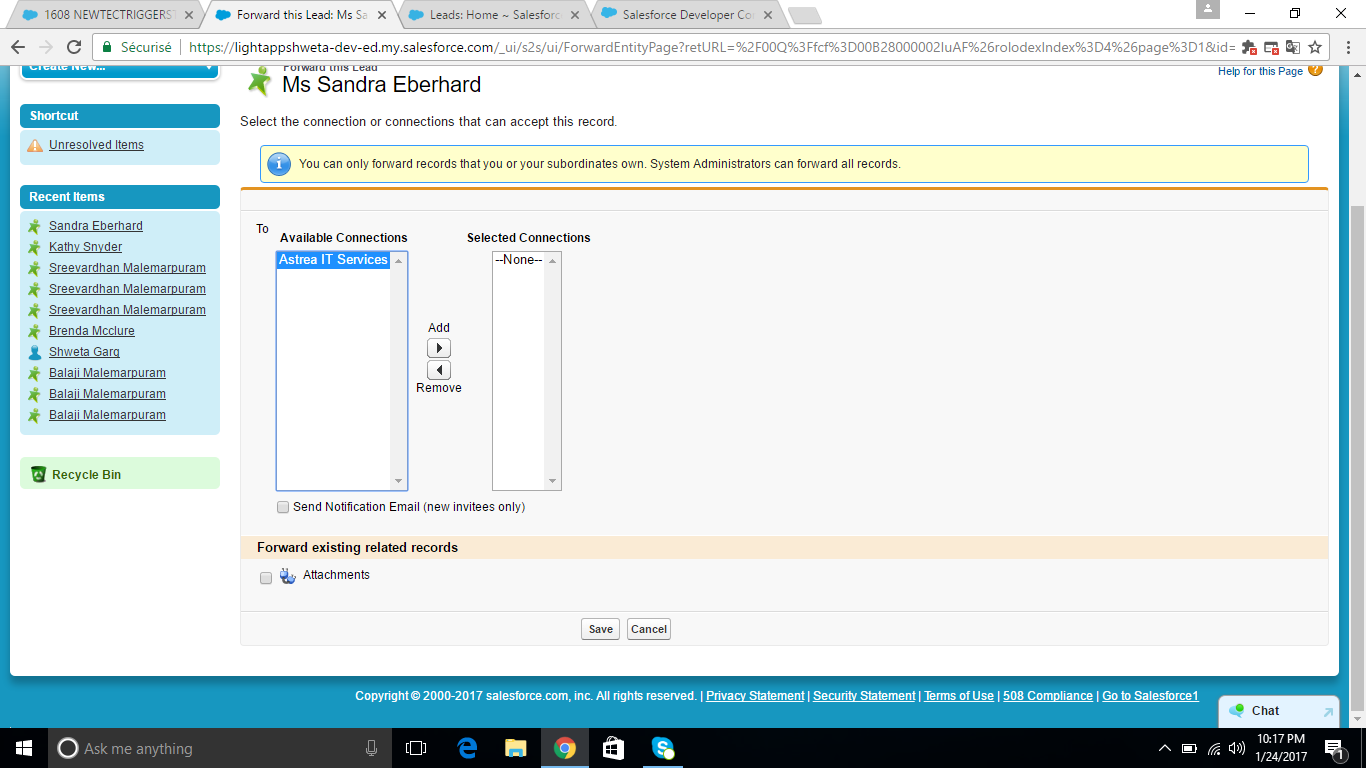Close the Salesforce Developer tab
Image resolution: width=1366 pixels, height=768 pixels.
point(767,15)
